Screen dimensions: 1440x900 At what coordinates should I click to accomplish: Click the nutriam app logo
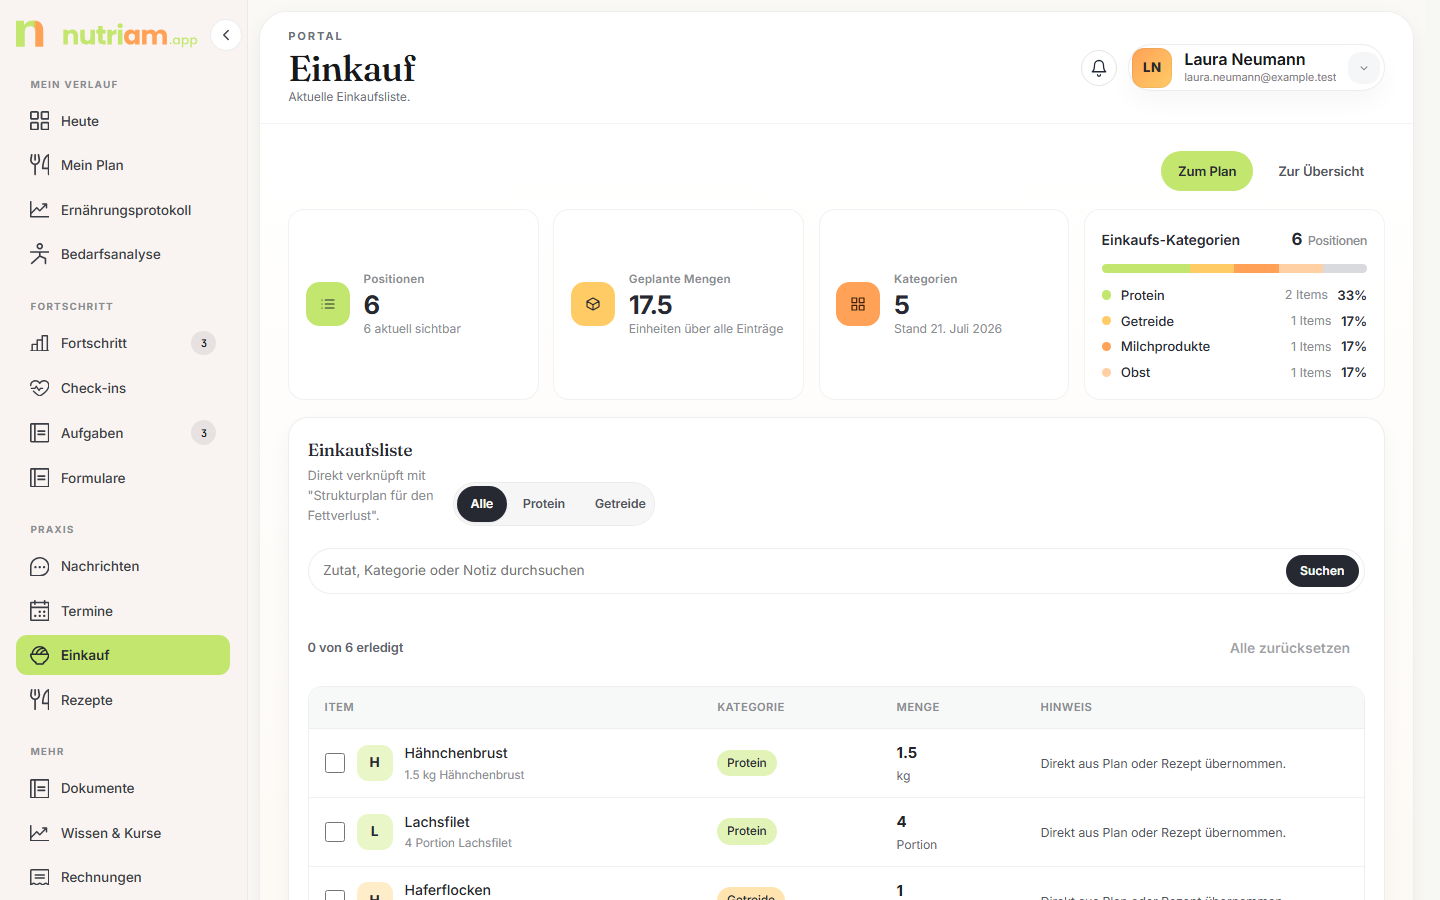point(106,35)
